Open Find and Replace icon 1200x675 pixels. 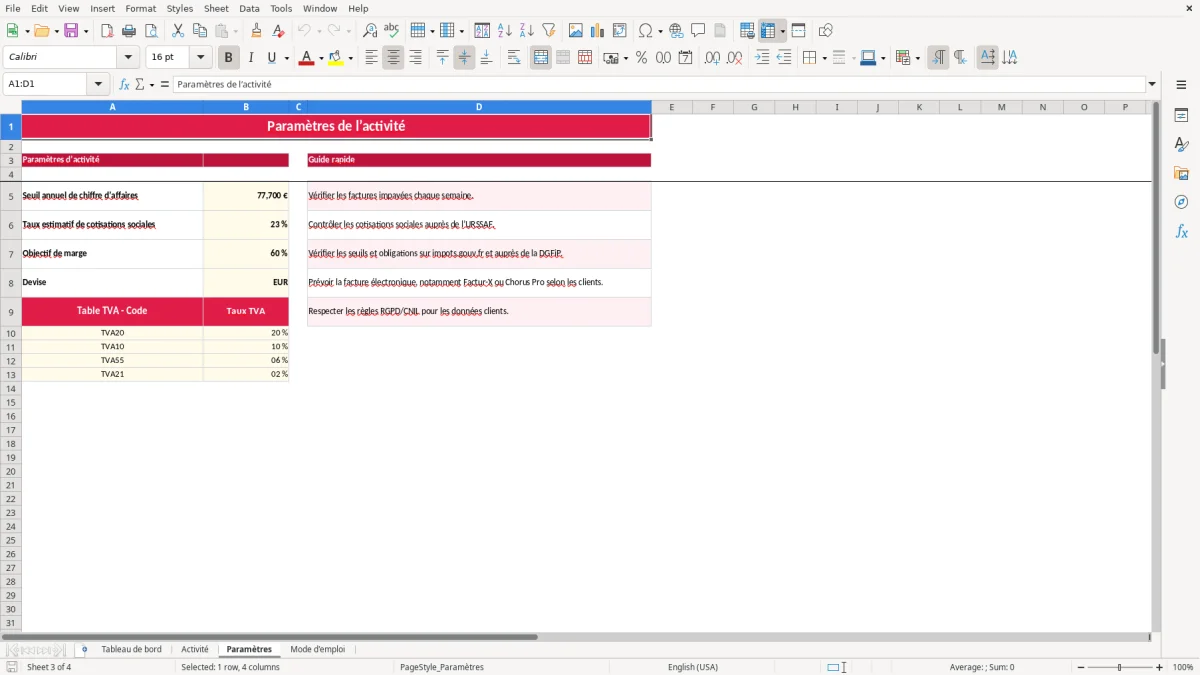[x=370, y=31]
